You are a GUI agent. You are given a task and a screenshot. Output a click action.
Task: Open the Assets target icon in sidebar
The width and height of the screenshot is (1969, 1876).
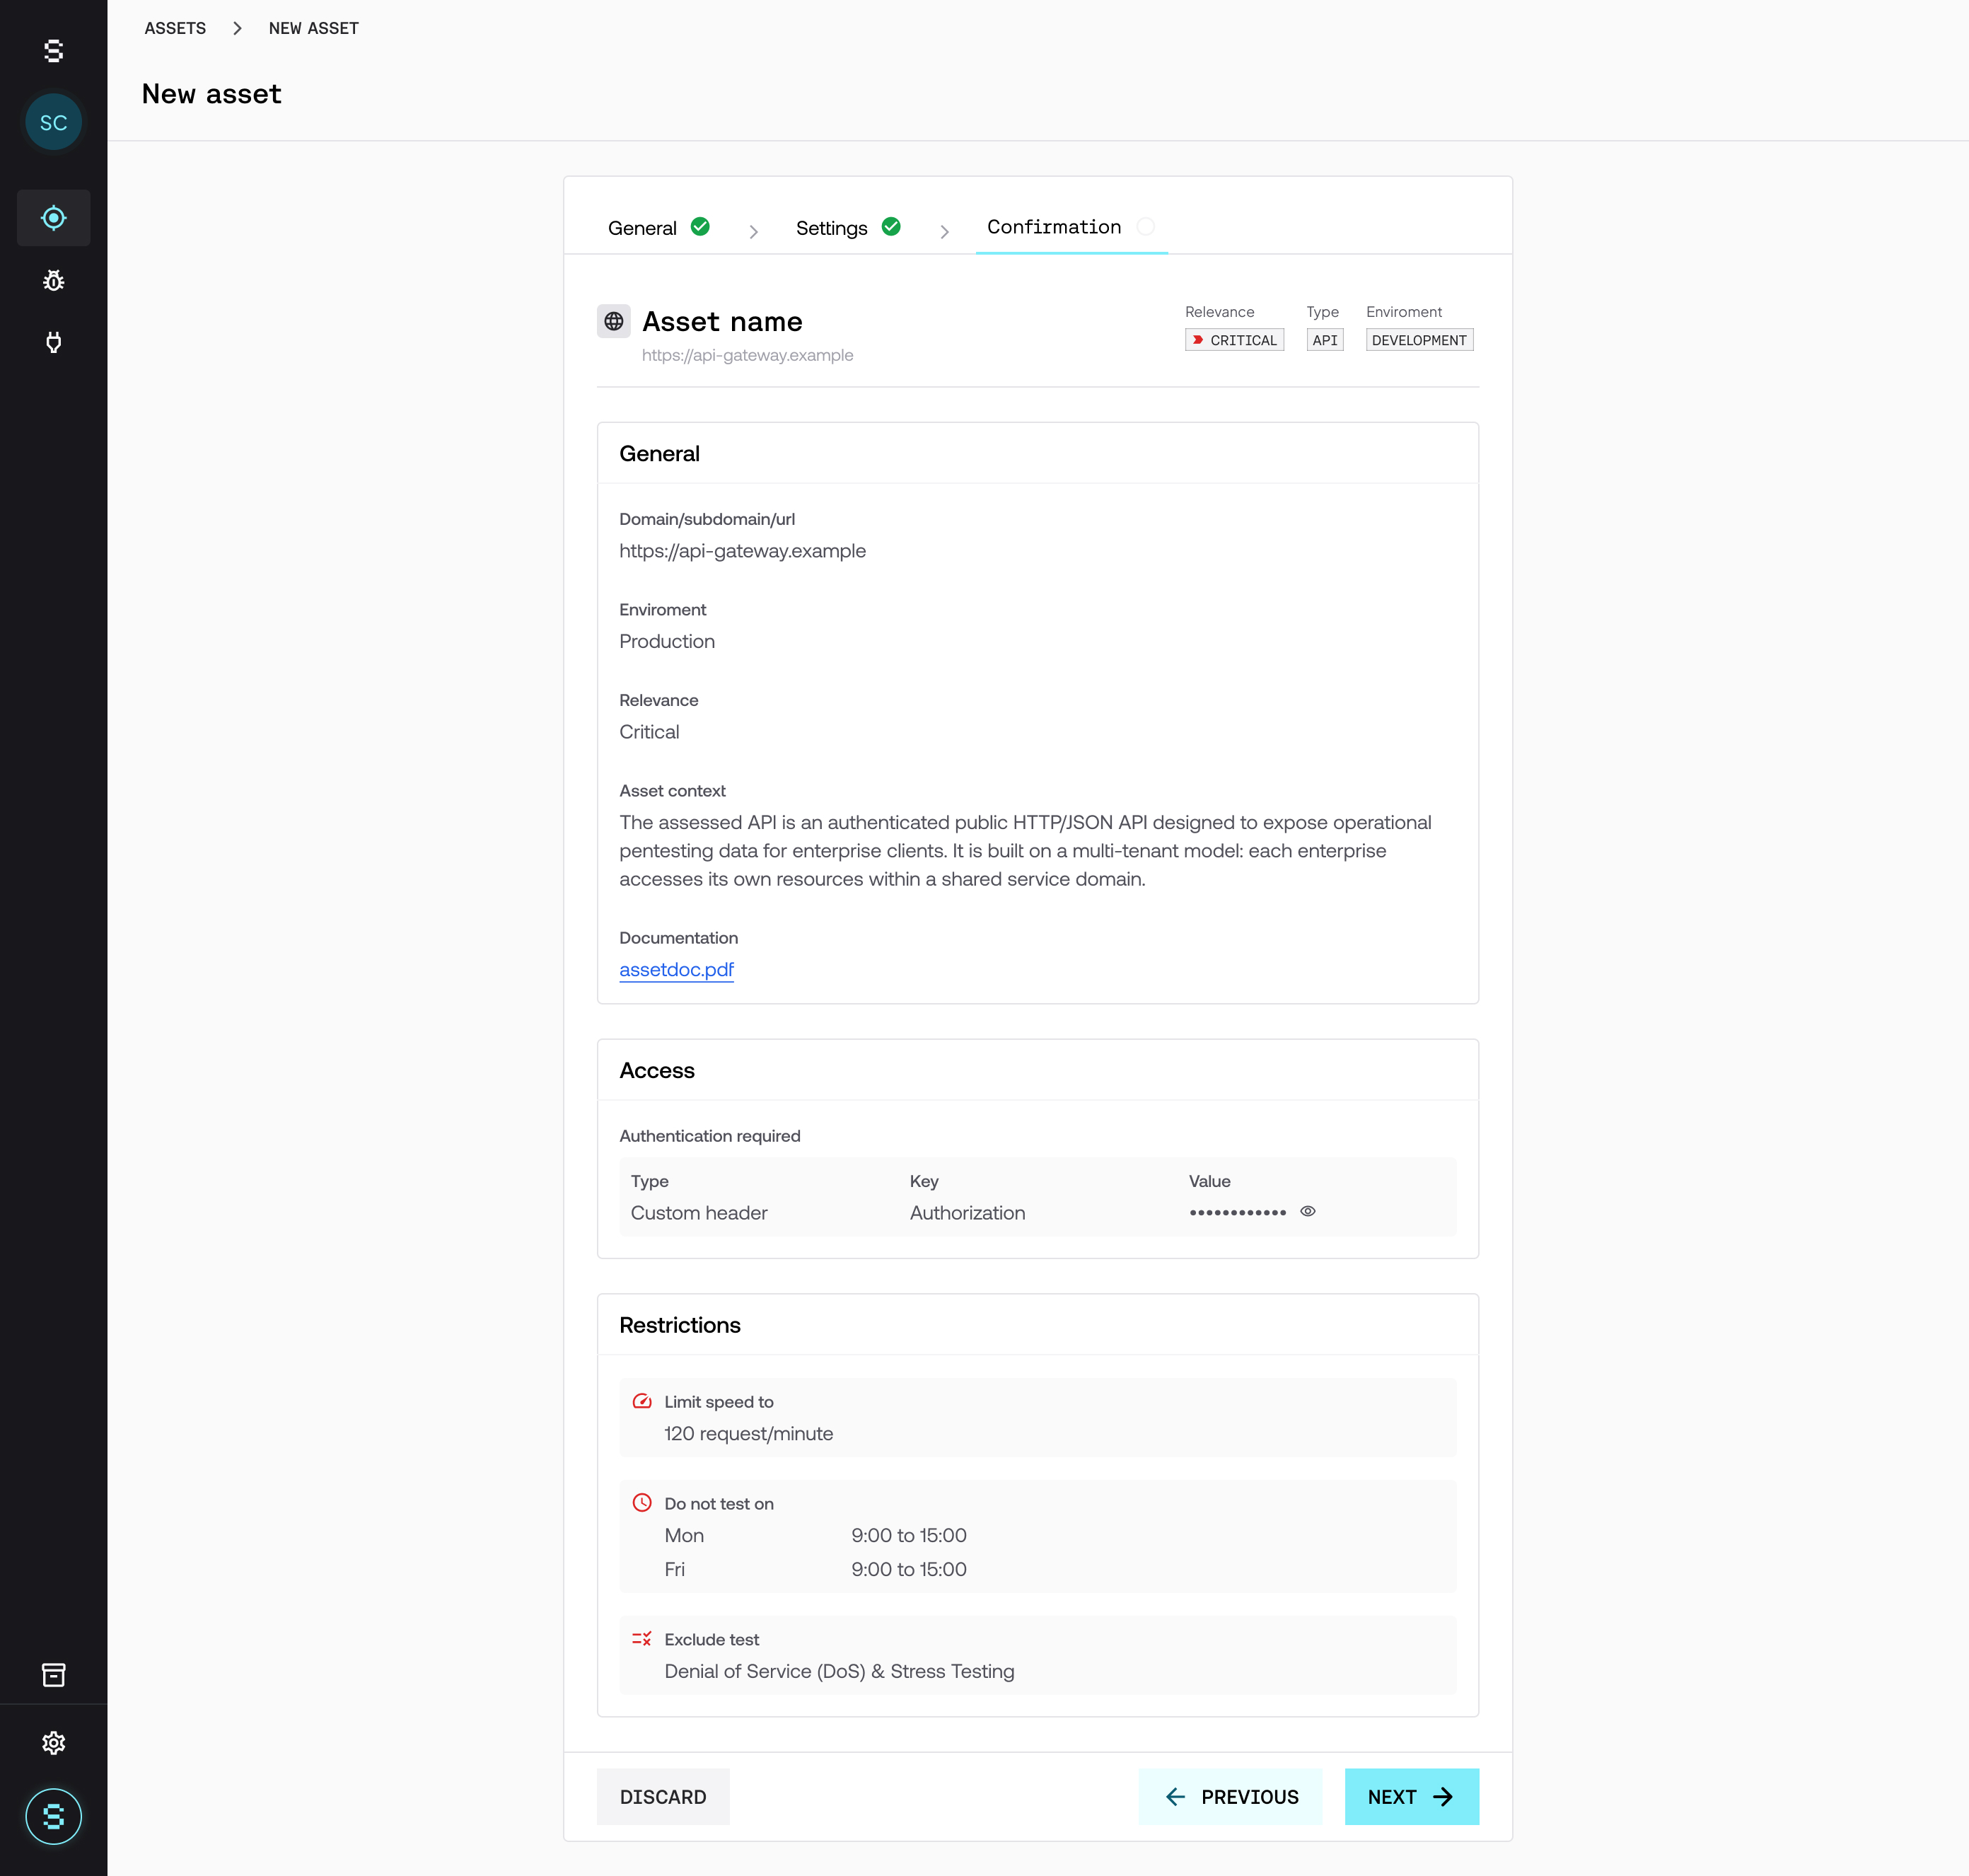tap(53, 218)
